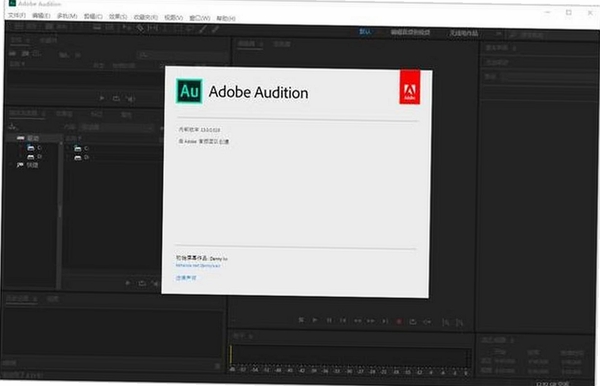The width and height of the screenshot is (600, 386).
Task: Click the red Adobe logo in dialog
Action: tap(410, 87)
